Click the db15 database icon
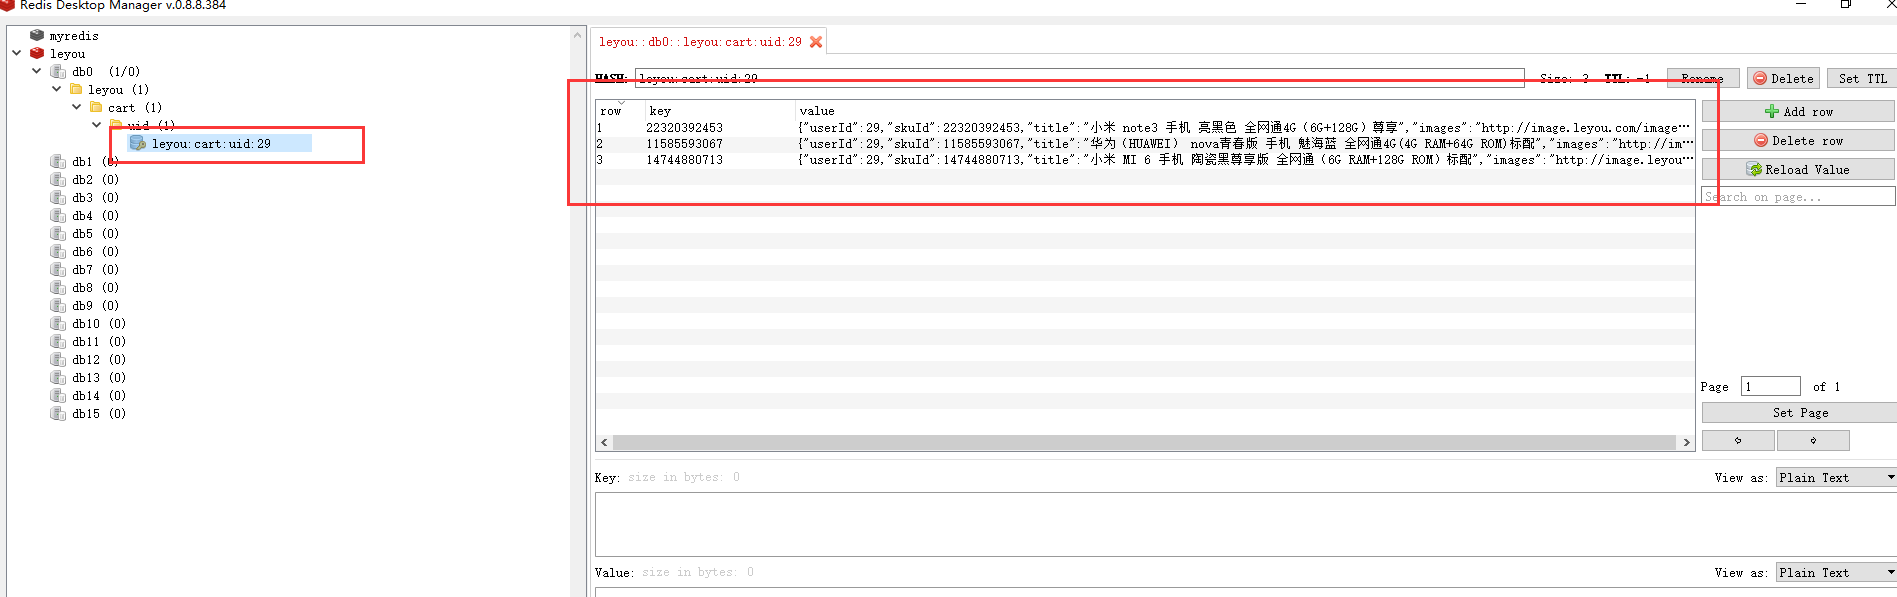This screenshot has width=1897, height=597. coord(58,413)
